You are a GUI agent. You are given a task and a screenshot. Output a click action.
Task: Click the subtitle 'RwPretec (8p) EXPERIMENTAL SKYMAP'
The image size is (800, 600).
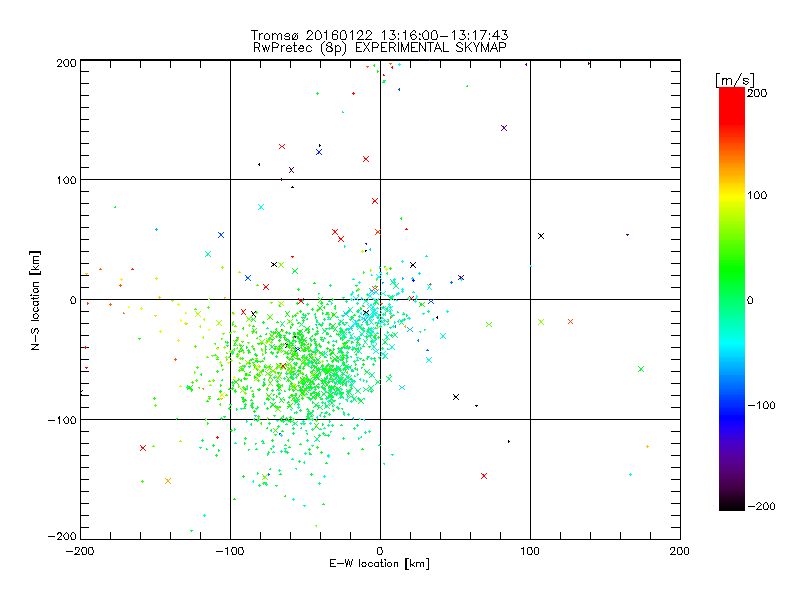[379, 48]
